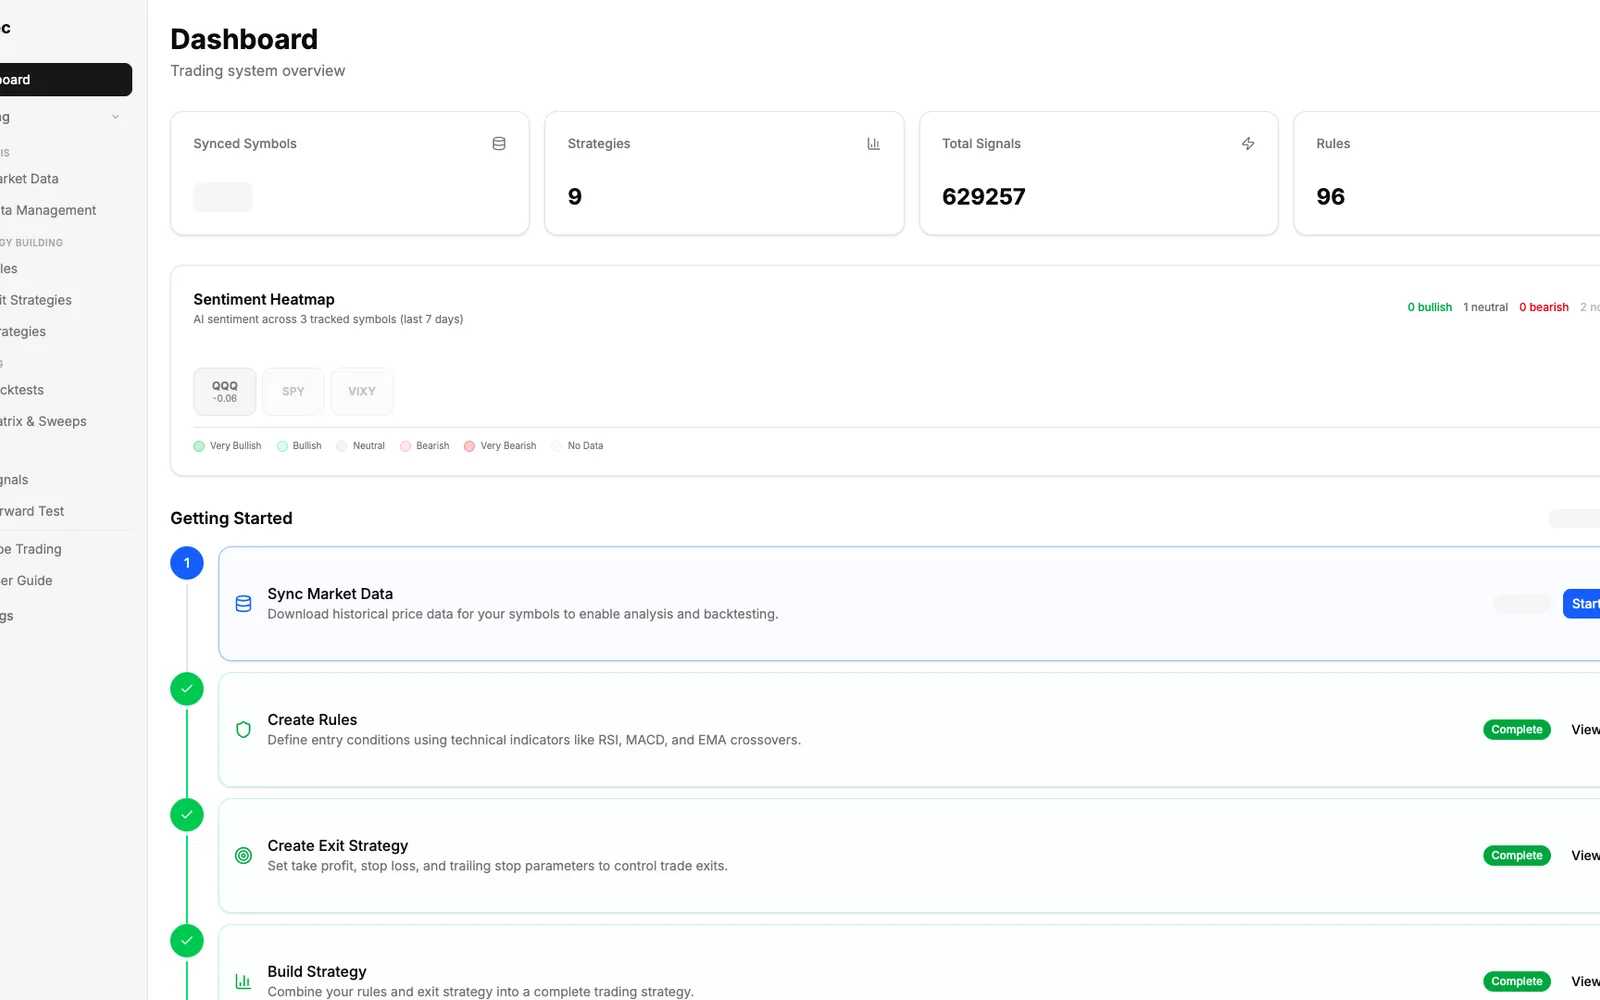Click the Sync Market Data step title
The width and height of the screenshot is (1600, 1000).
point(330,594)
